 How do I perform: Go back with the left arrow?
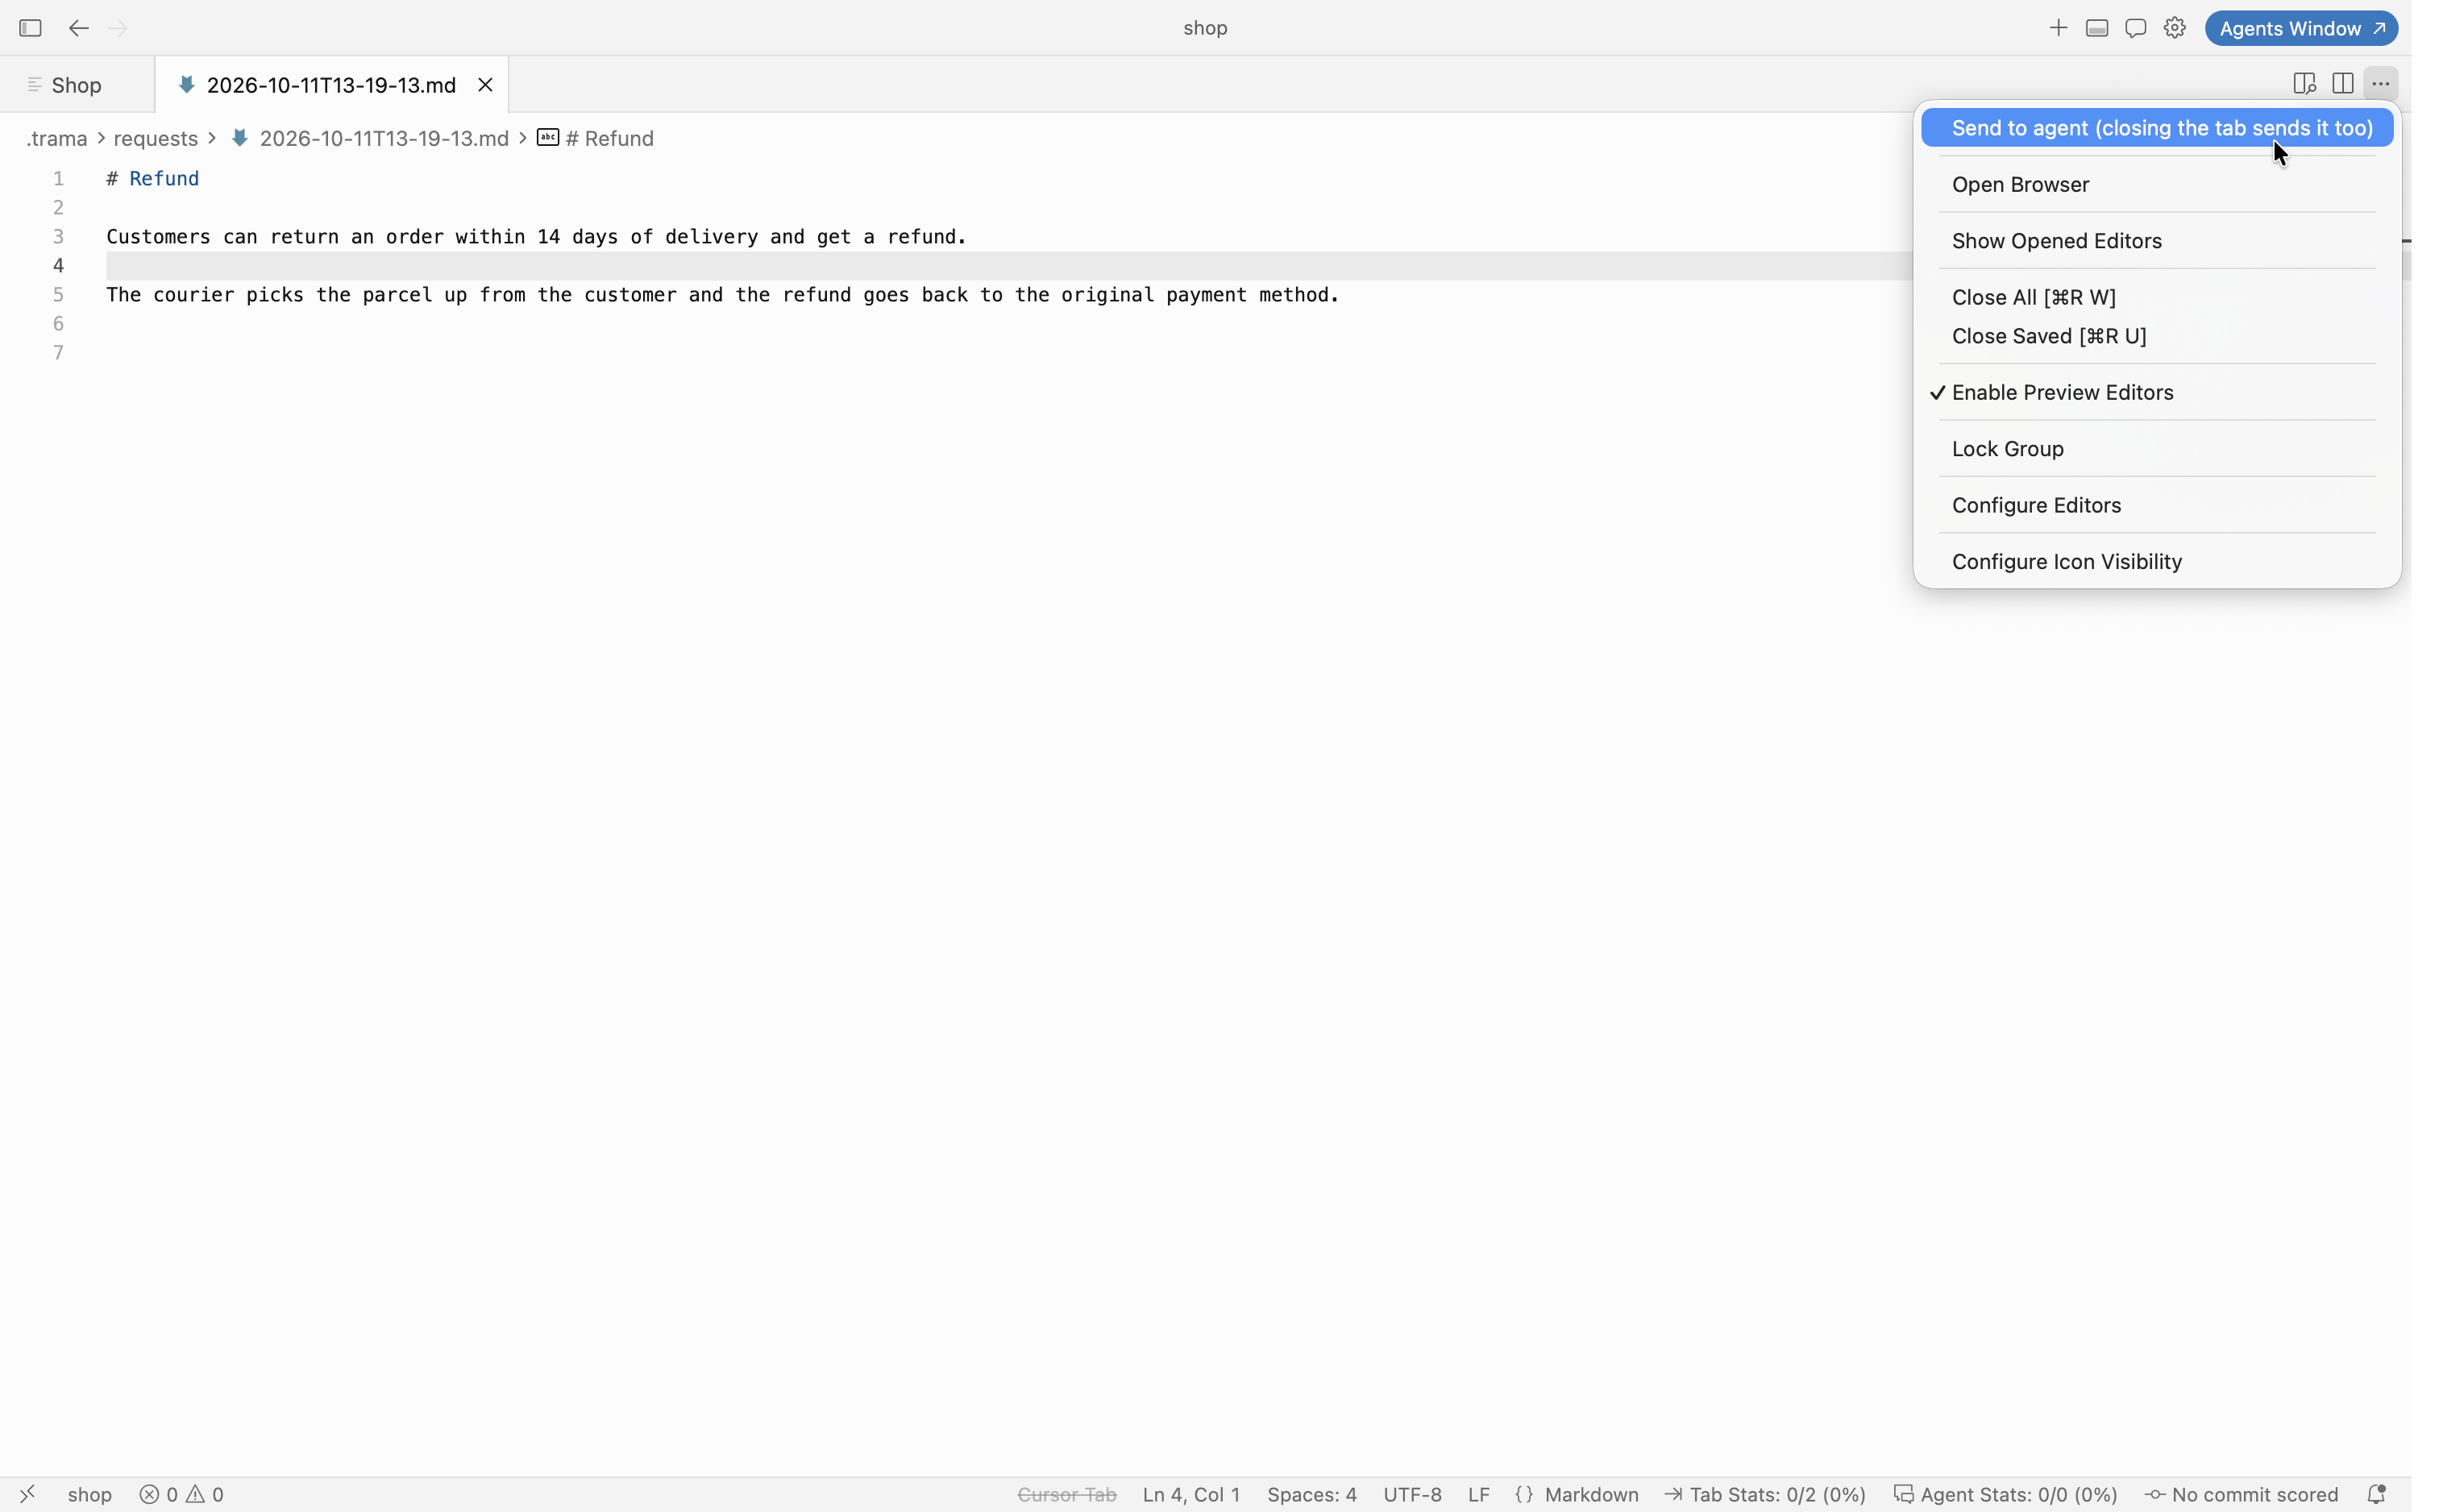(x=78, y=28)
